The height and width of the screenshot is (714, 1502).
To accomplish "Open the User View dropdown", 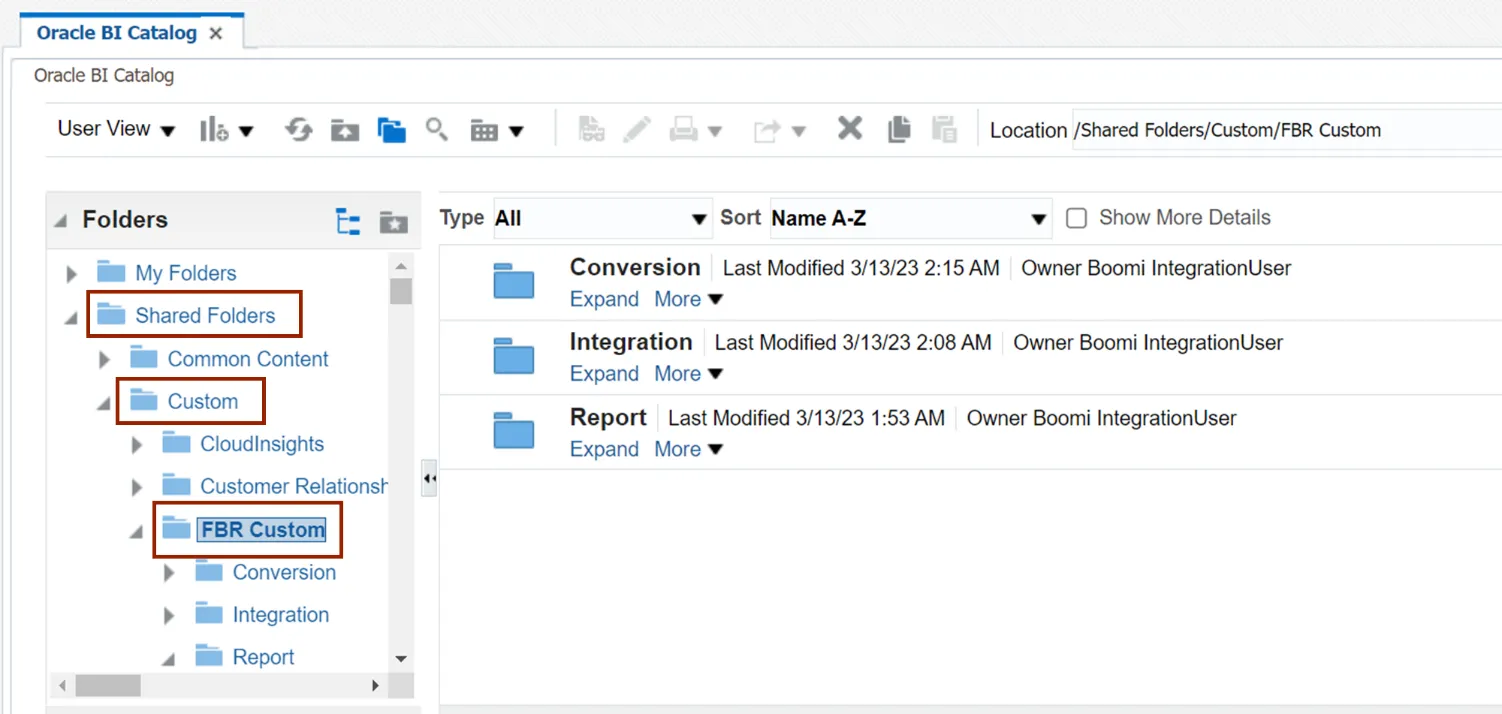I will pyautogui.click(x=116, y=130).
